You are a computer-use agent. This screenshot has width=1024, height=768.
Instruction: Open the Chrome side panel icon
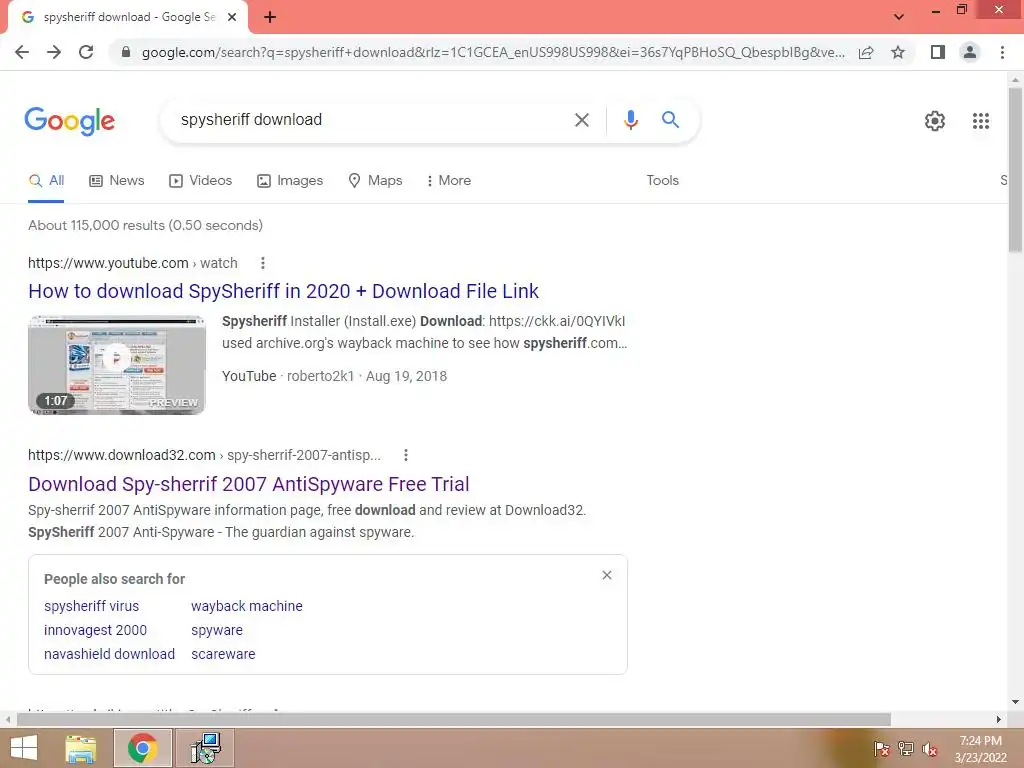[x=938, y=52]
